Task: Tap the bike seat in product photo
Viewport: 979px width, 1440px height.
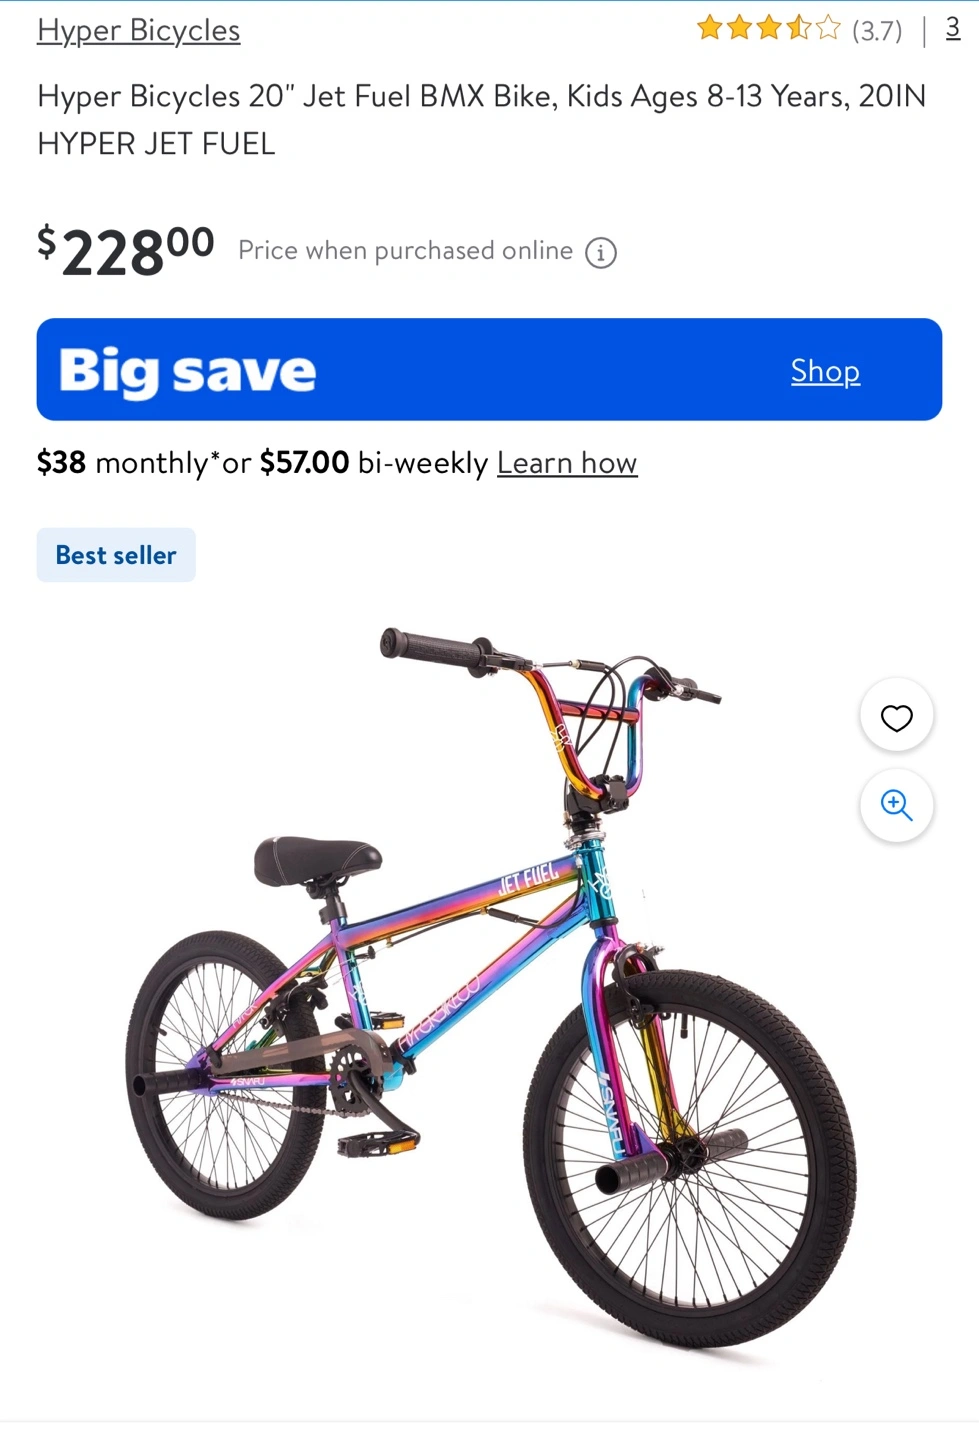Action: pos(317,860)
